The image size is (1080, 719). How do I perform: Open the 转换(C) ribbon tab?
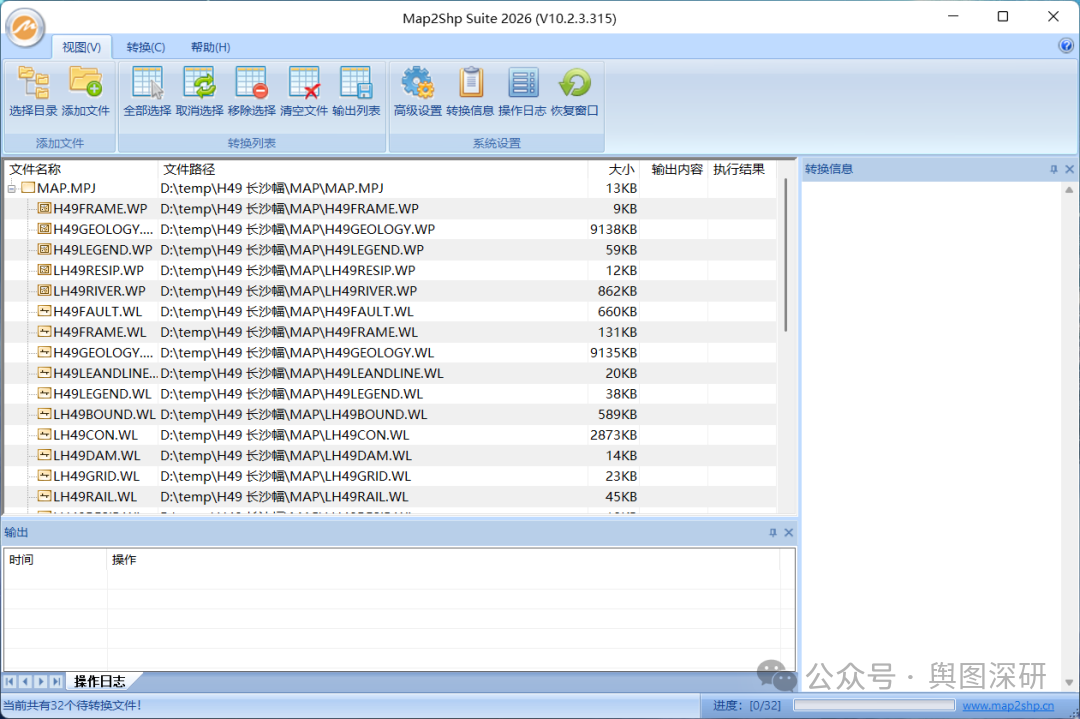(145, 47)
